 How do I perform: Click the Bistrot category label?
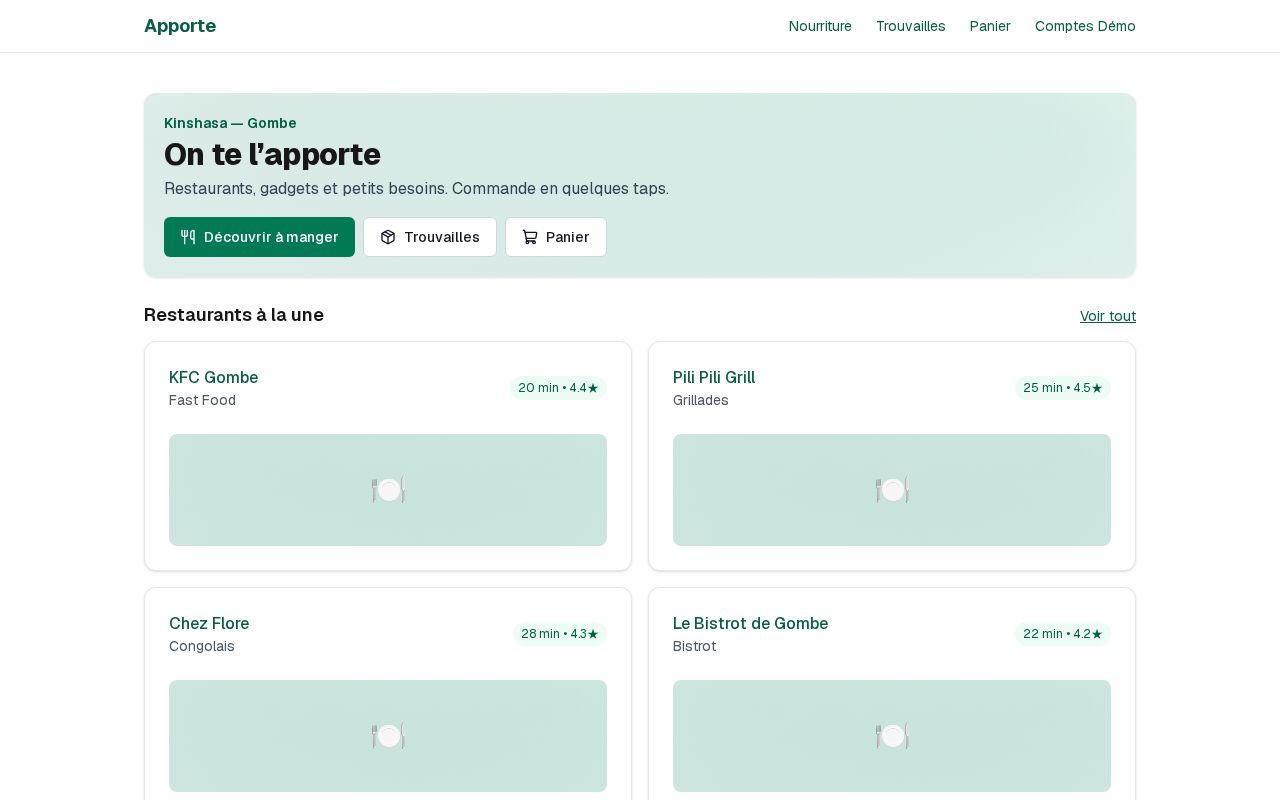coord(695,646)
